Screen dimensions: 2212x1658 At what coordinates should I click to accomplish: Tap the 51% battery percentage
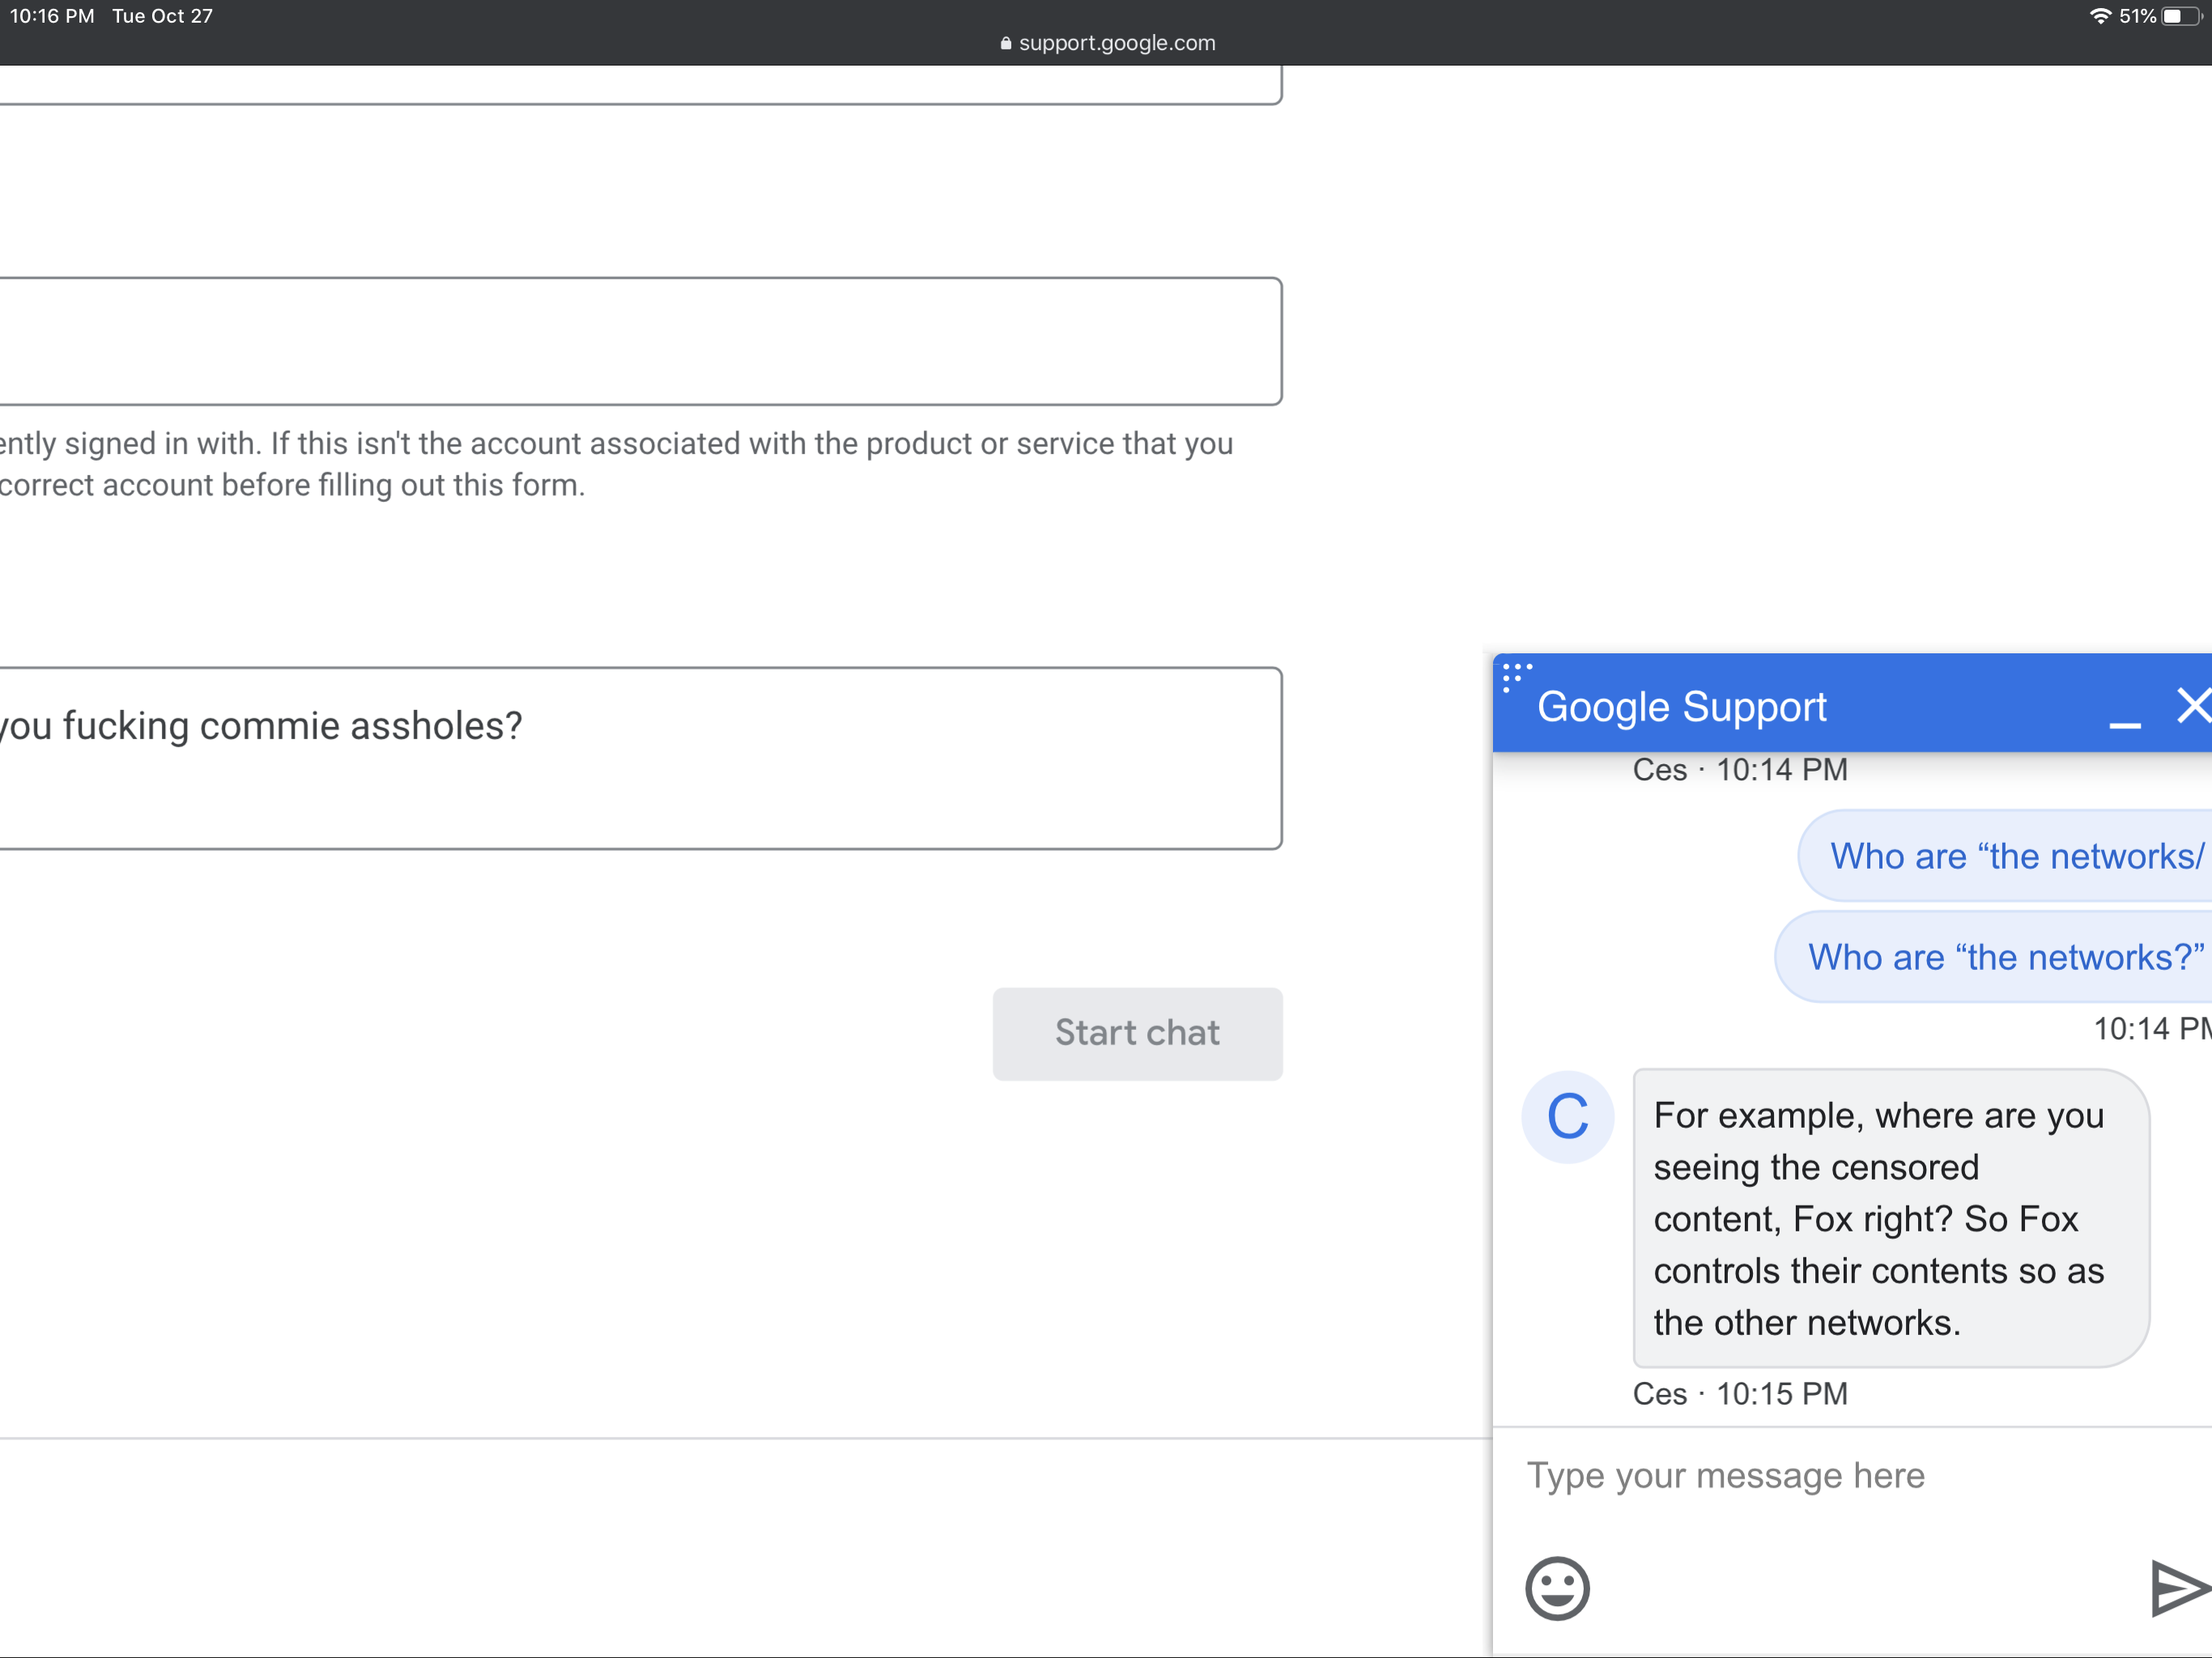[x=2137, y=16]
